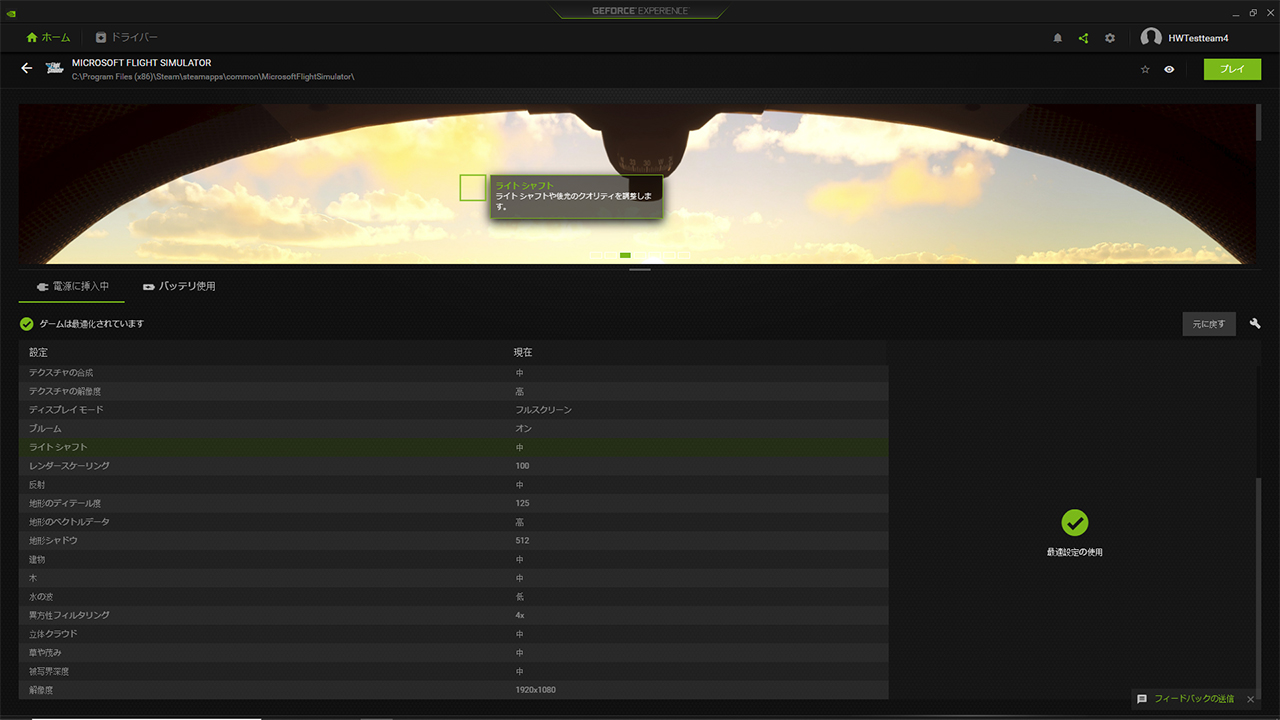Go back with the left arrow
Viewport: 1280px width, 720px height.
point(27,69)
